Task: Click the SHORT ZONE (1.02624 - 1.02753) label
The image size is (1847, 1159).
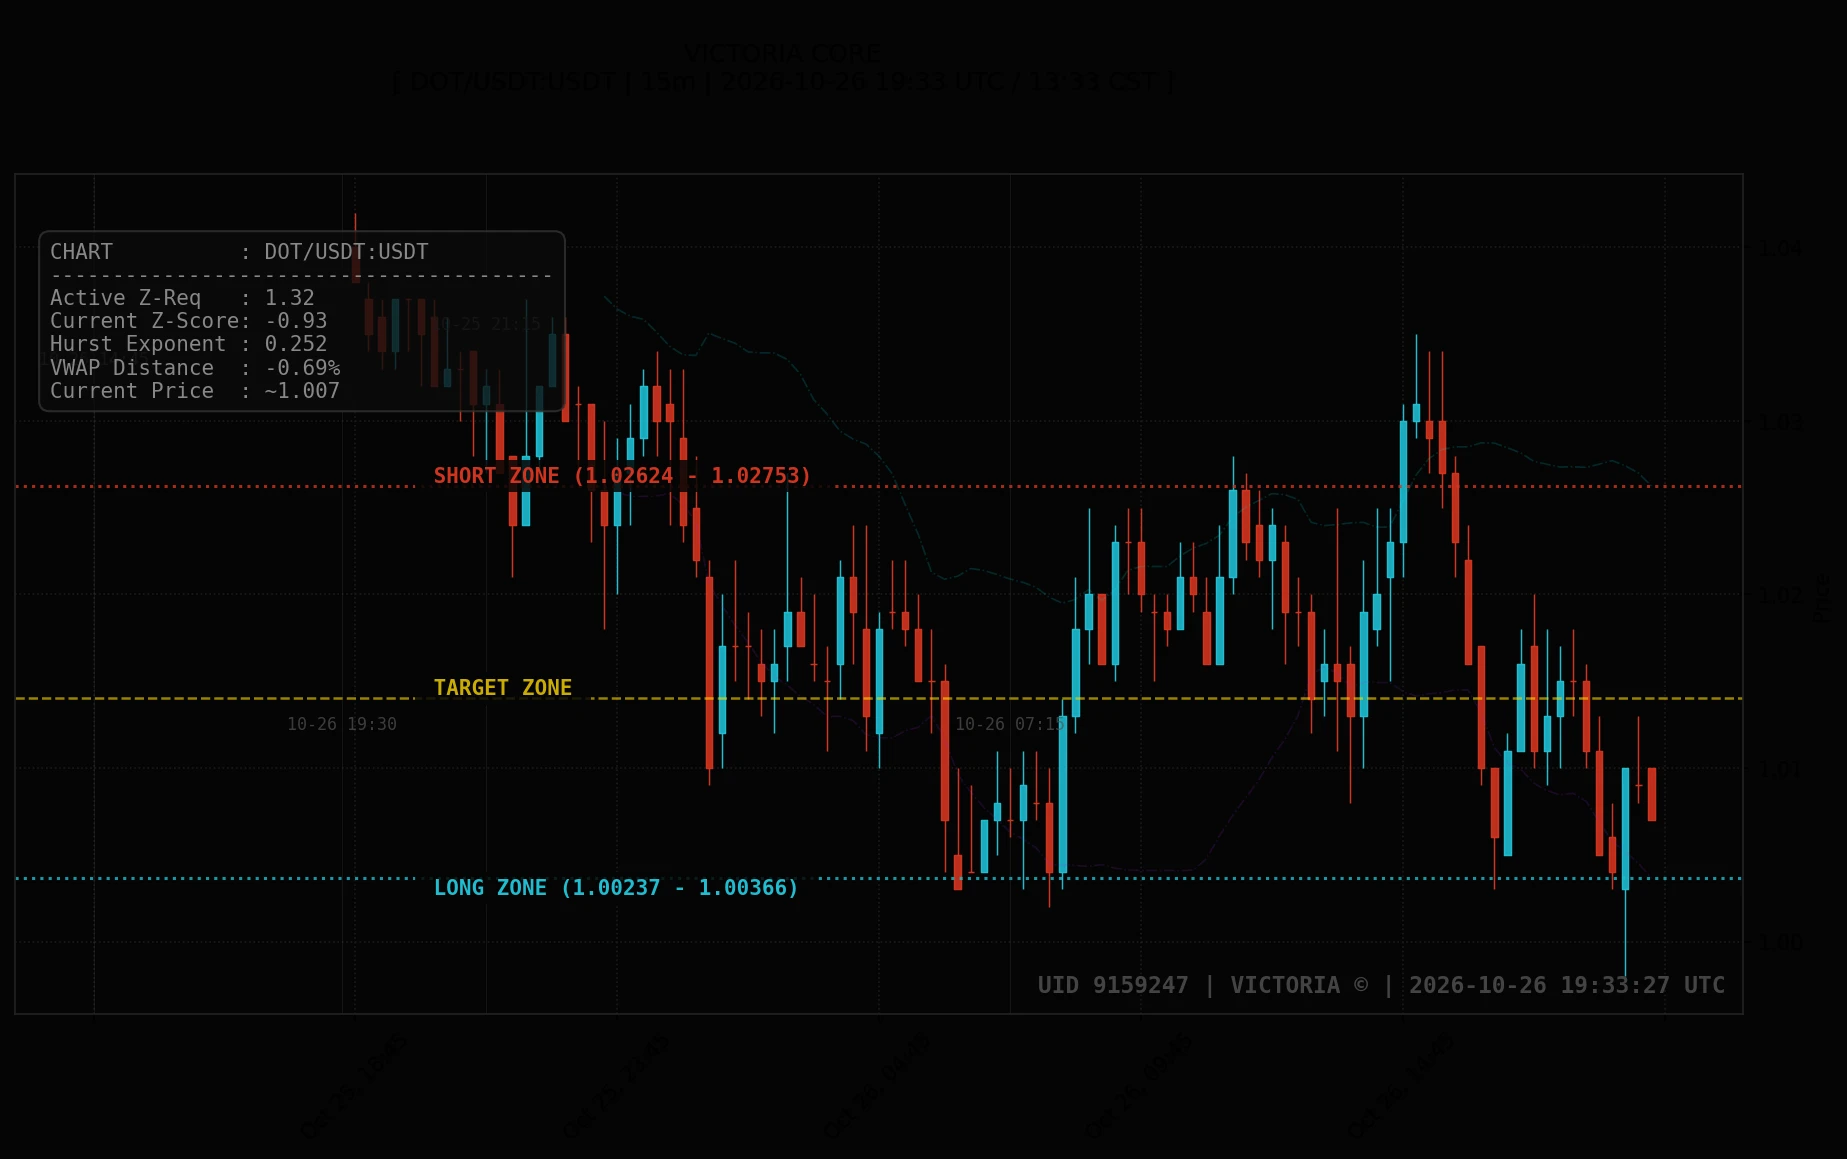Action: [x=622, y=476]
